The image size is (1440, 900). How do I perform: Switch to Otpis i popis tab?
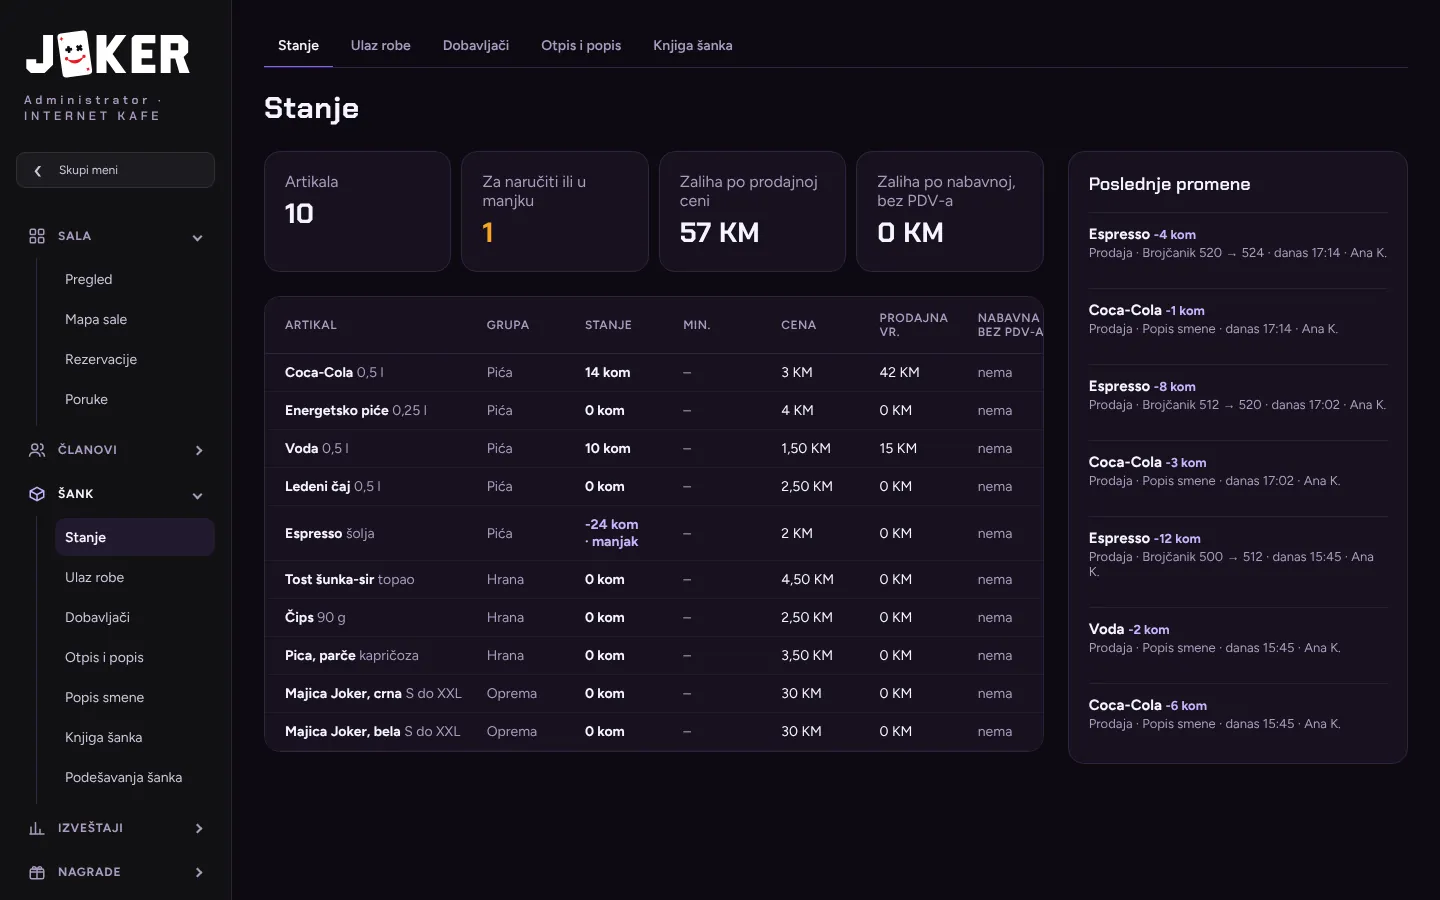click(581, 45)
